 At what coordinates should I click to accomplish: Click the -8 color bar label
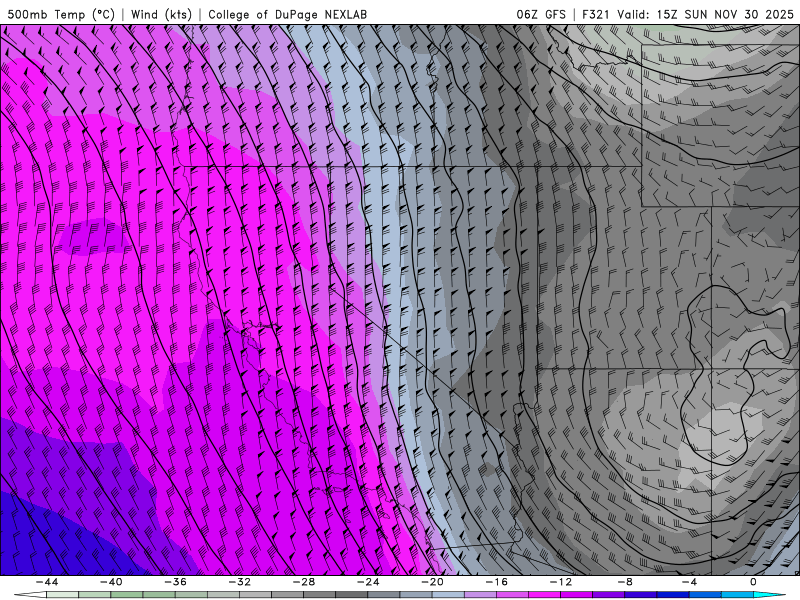pos(626,582)
